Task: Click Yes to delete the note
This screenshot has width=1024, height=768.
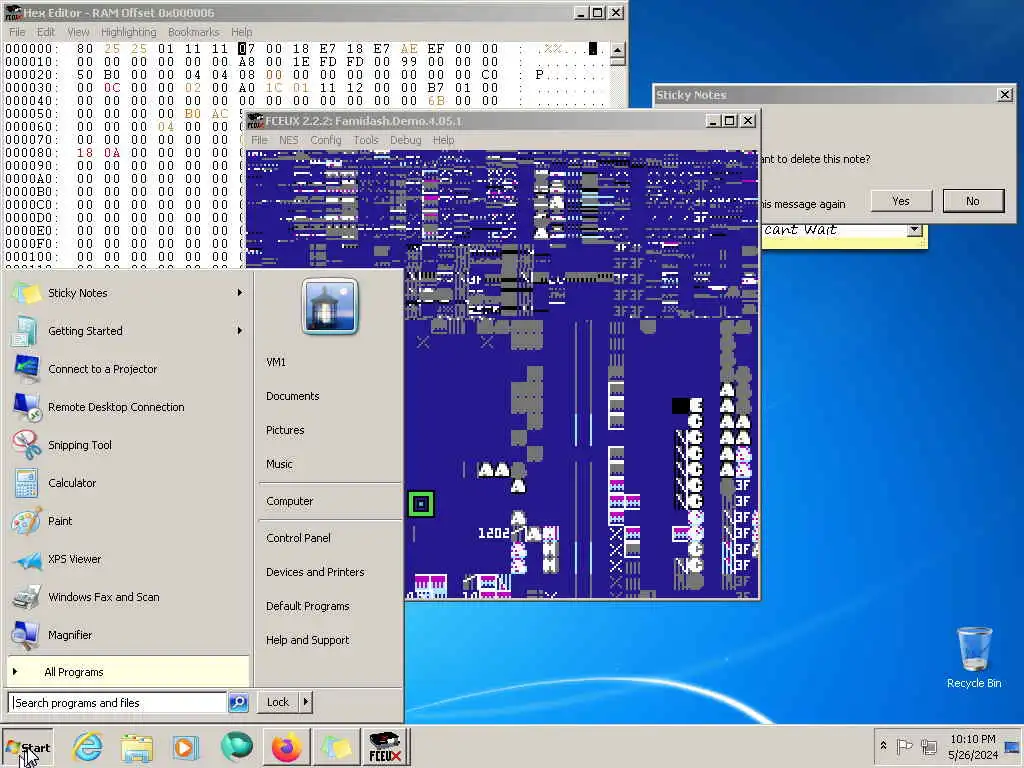Action: point(901,201)
